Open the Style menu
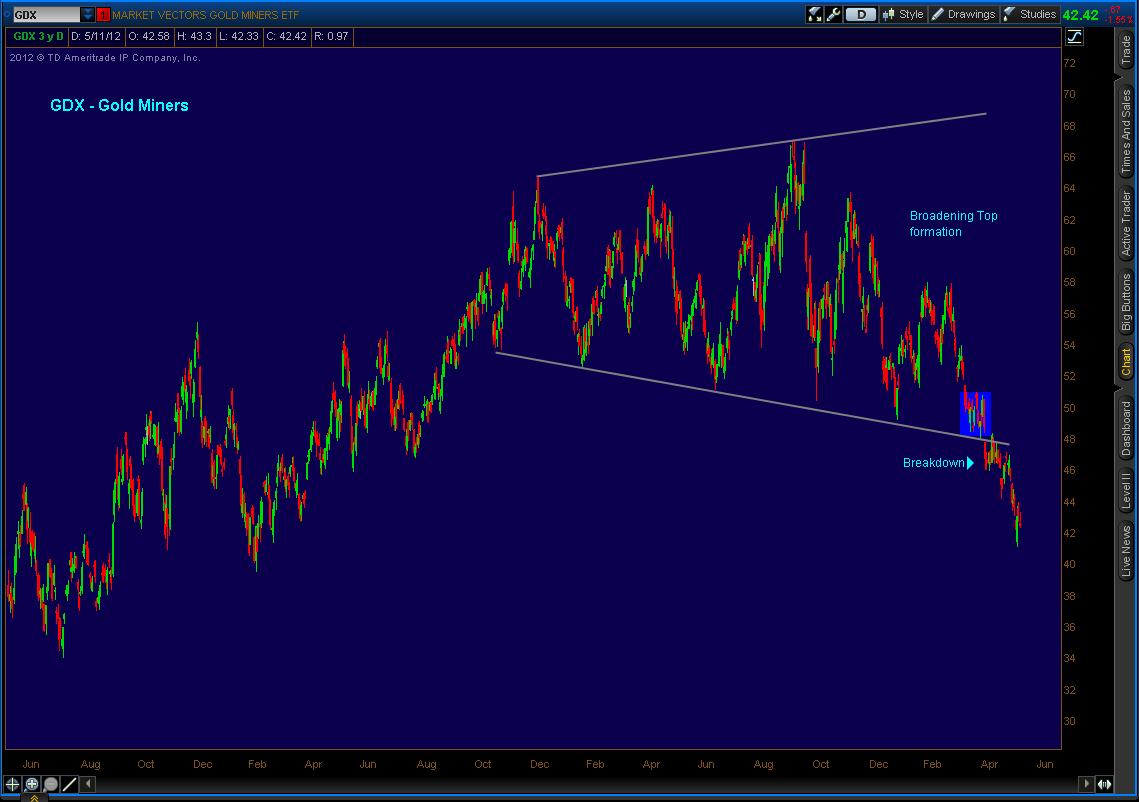 [903, 14]
